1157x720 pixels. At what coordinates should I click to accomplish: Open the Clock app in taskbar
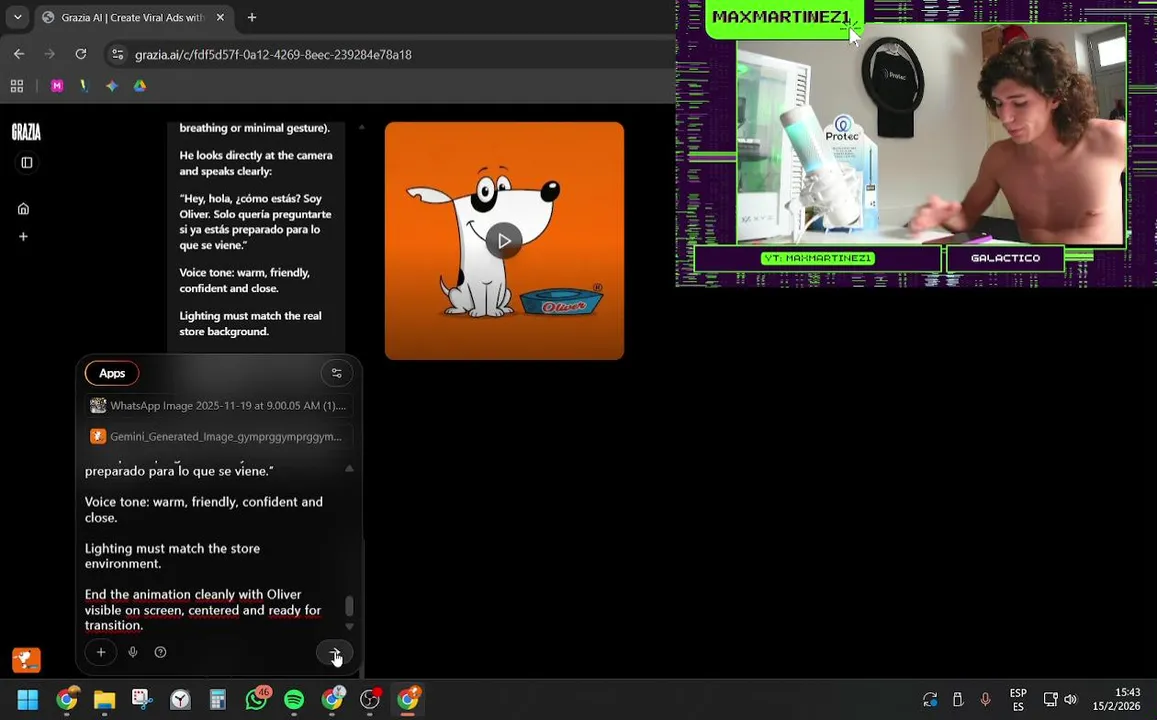tap(180, 699)
